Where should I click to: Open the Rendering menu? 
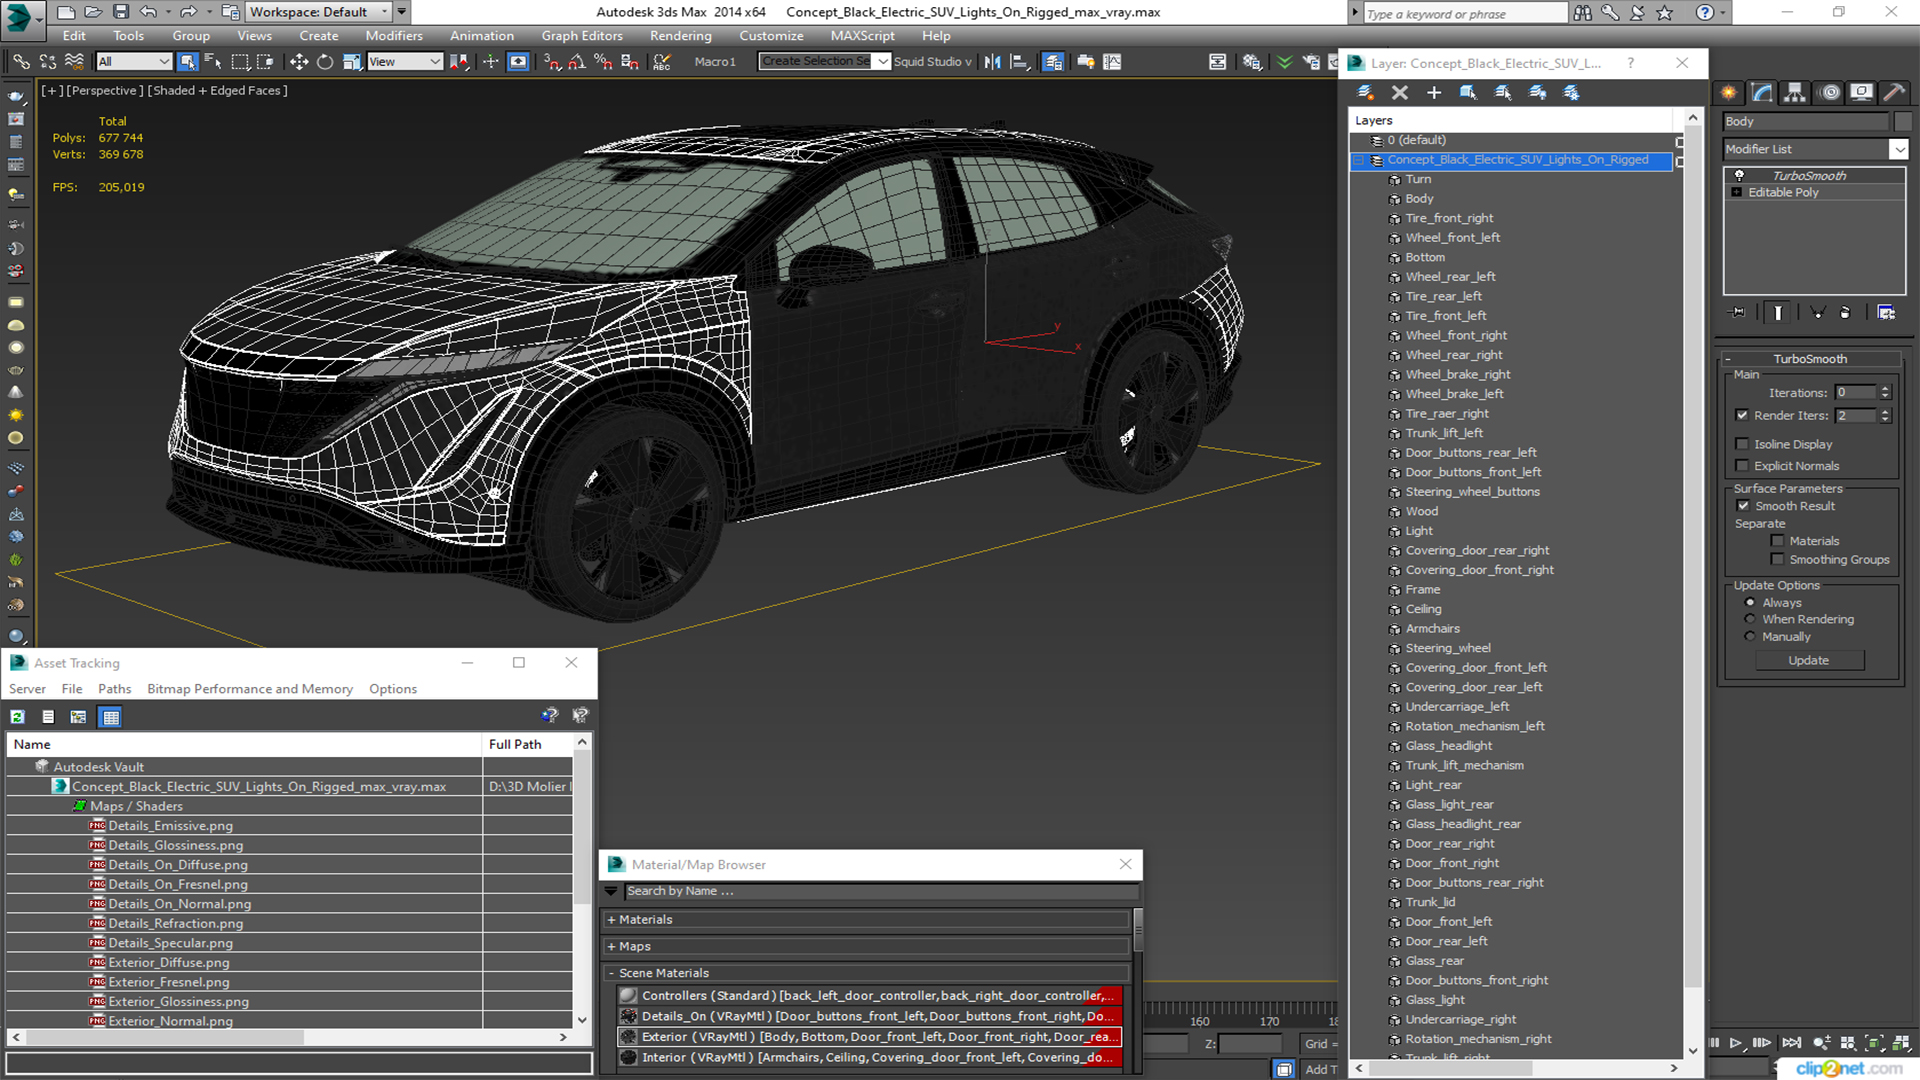point(681,36)
